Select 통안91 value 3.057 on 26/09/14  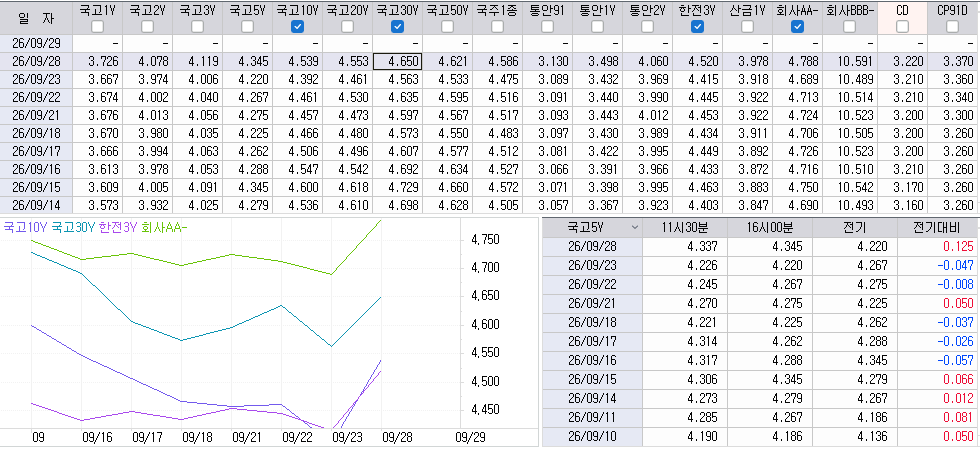(x=548, y=204)
